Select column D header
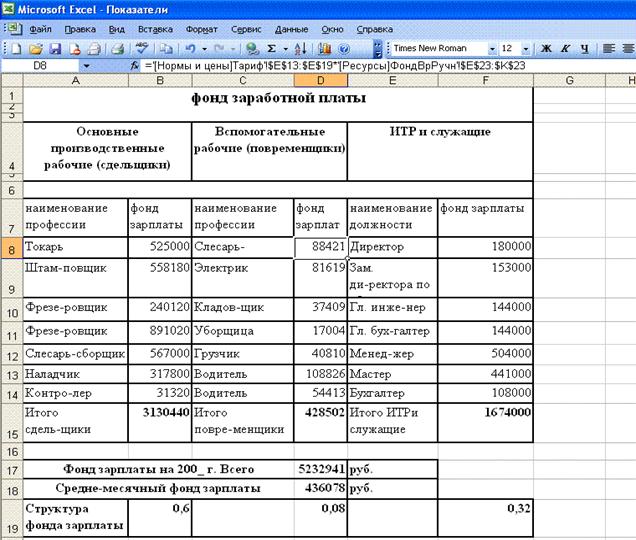 pos(320,80)
